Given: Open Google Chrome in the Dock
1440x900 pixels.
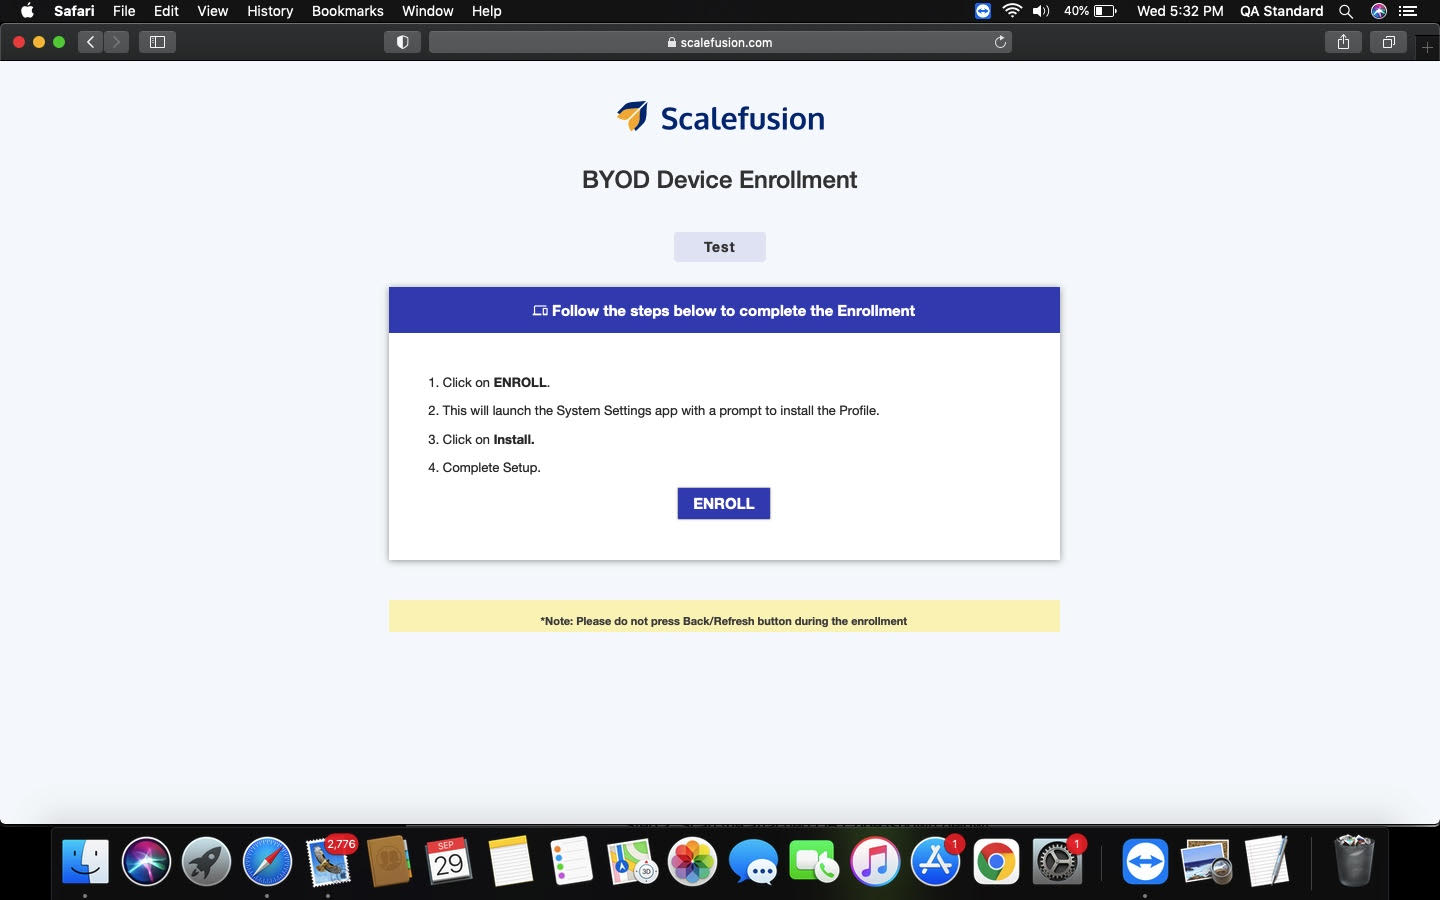Looking at the screenshot, I should click(996, 862).
